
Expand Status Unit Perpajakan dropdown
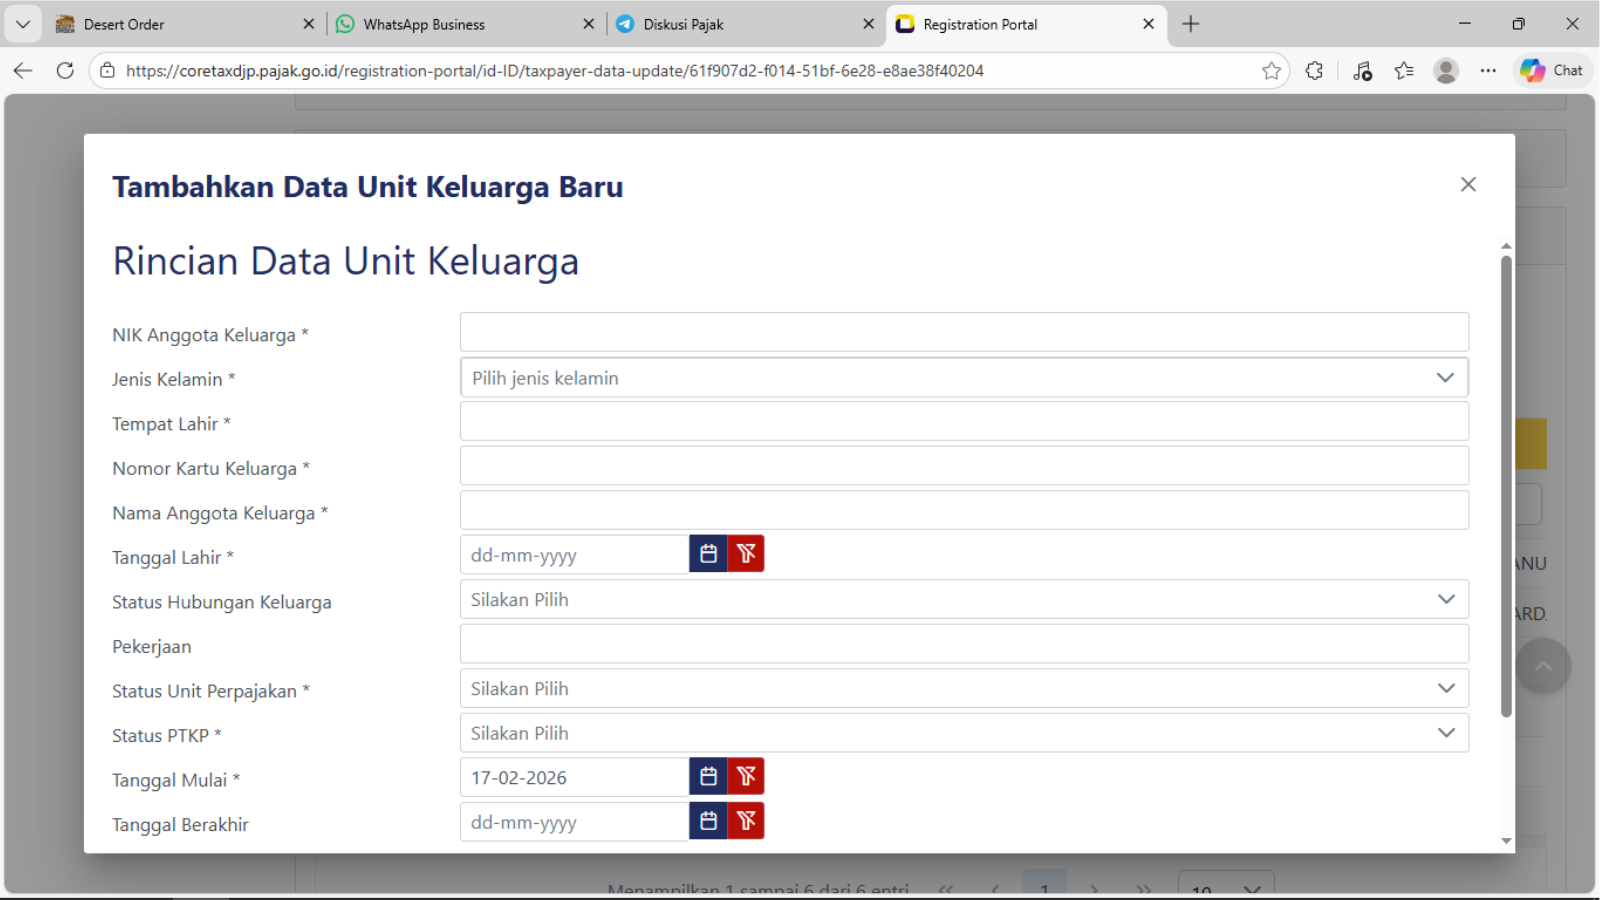(x=963, y=689)
